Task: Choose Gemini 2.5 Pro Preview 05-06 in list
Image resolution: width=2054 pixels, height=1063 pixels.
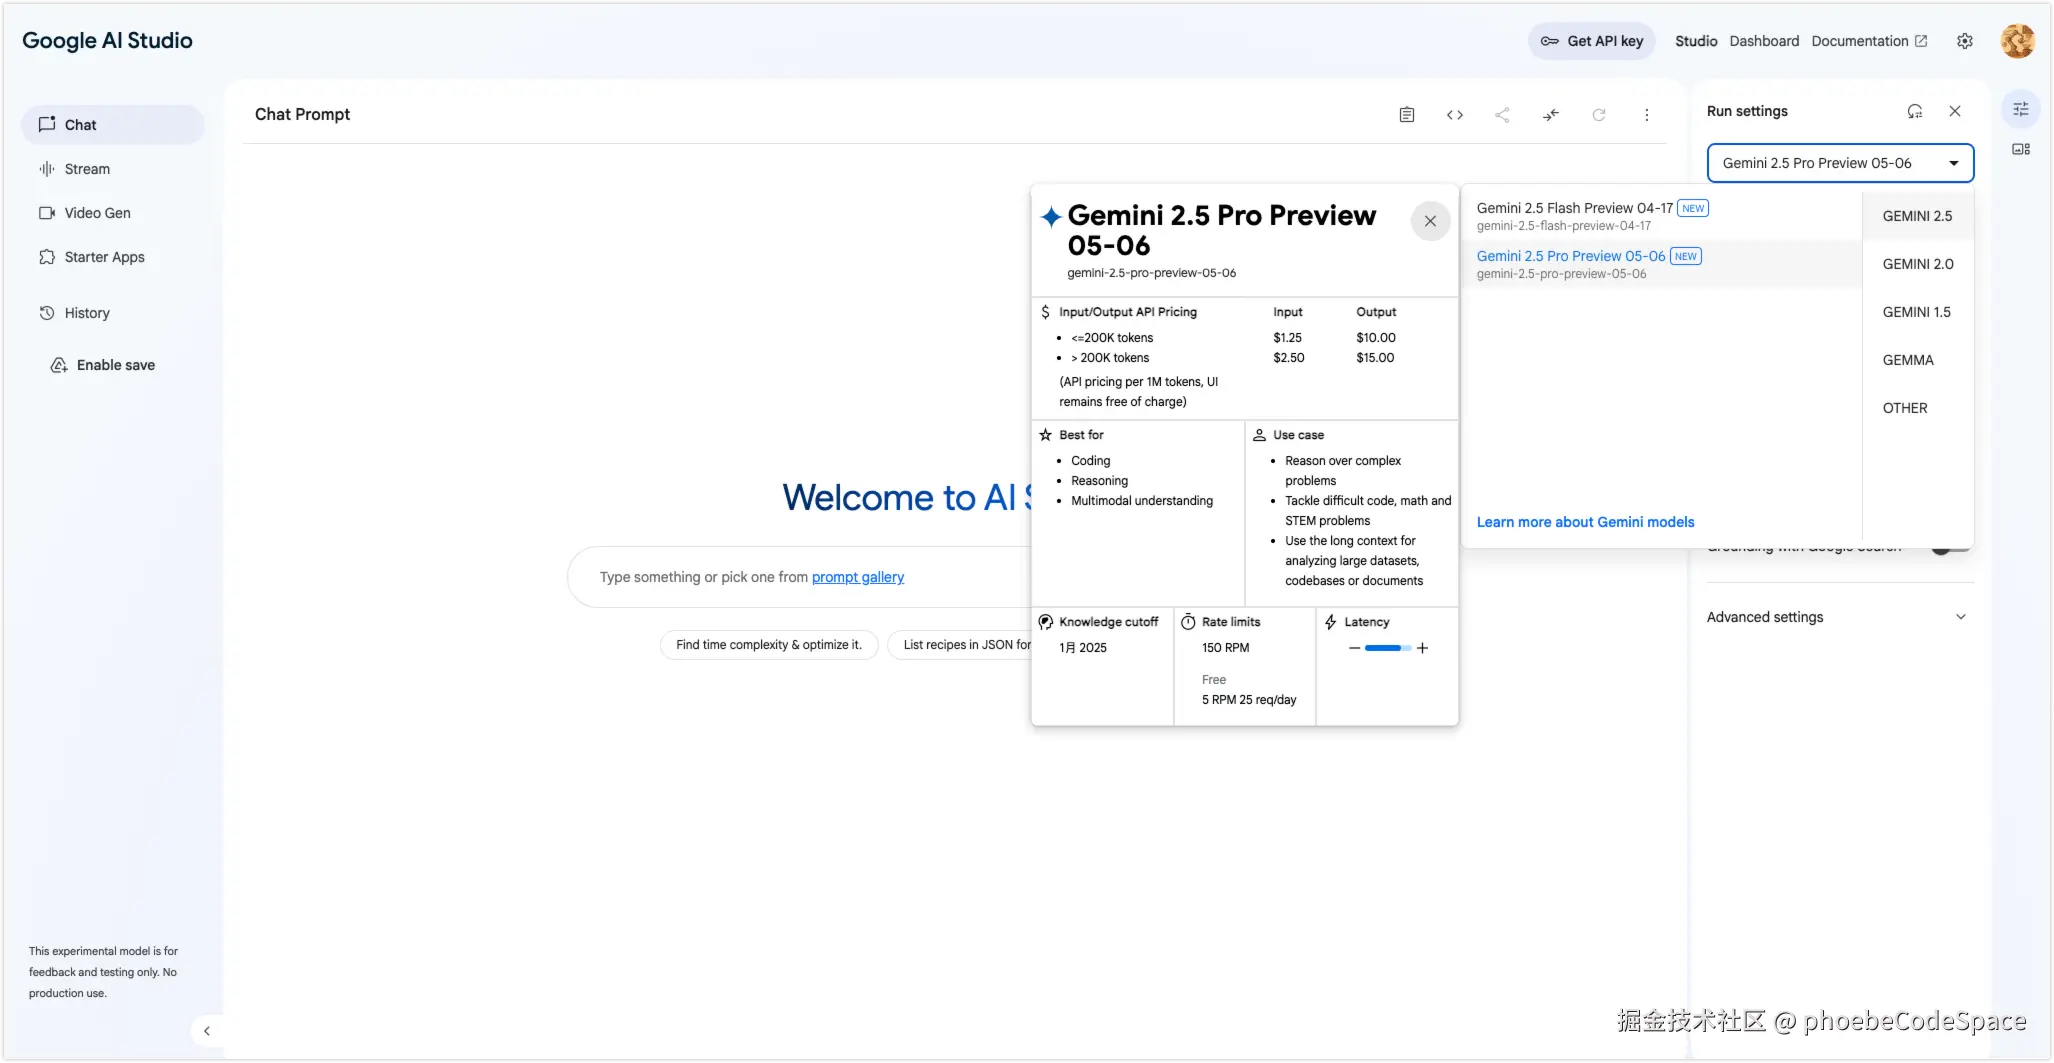Action: click(x=1662, y=264)
